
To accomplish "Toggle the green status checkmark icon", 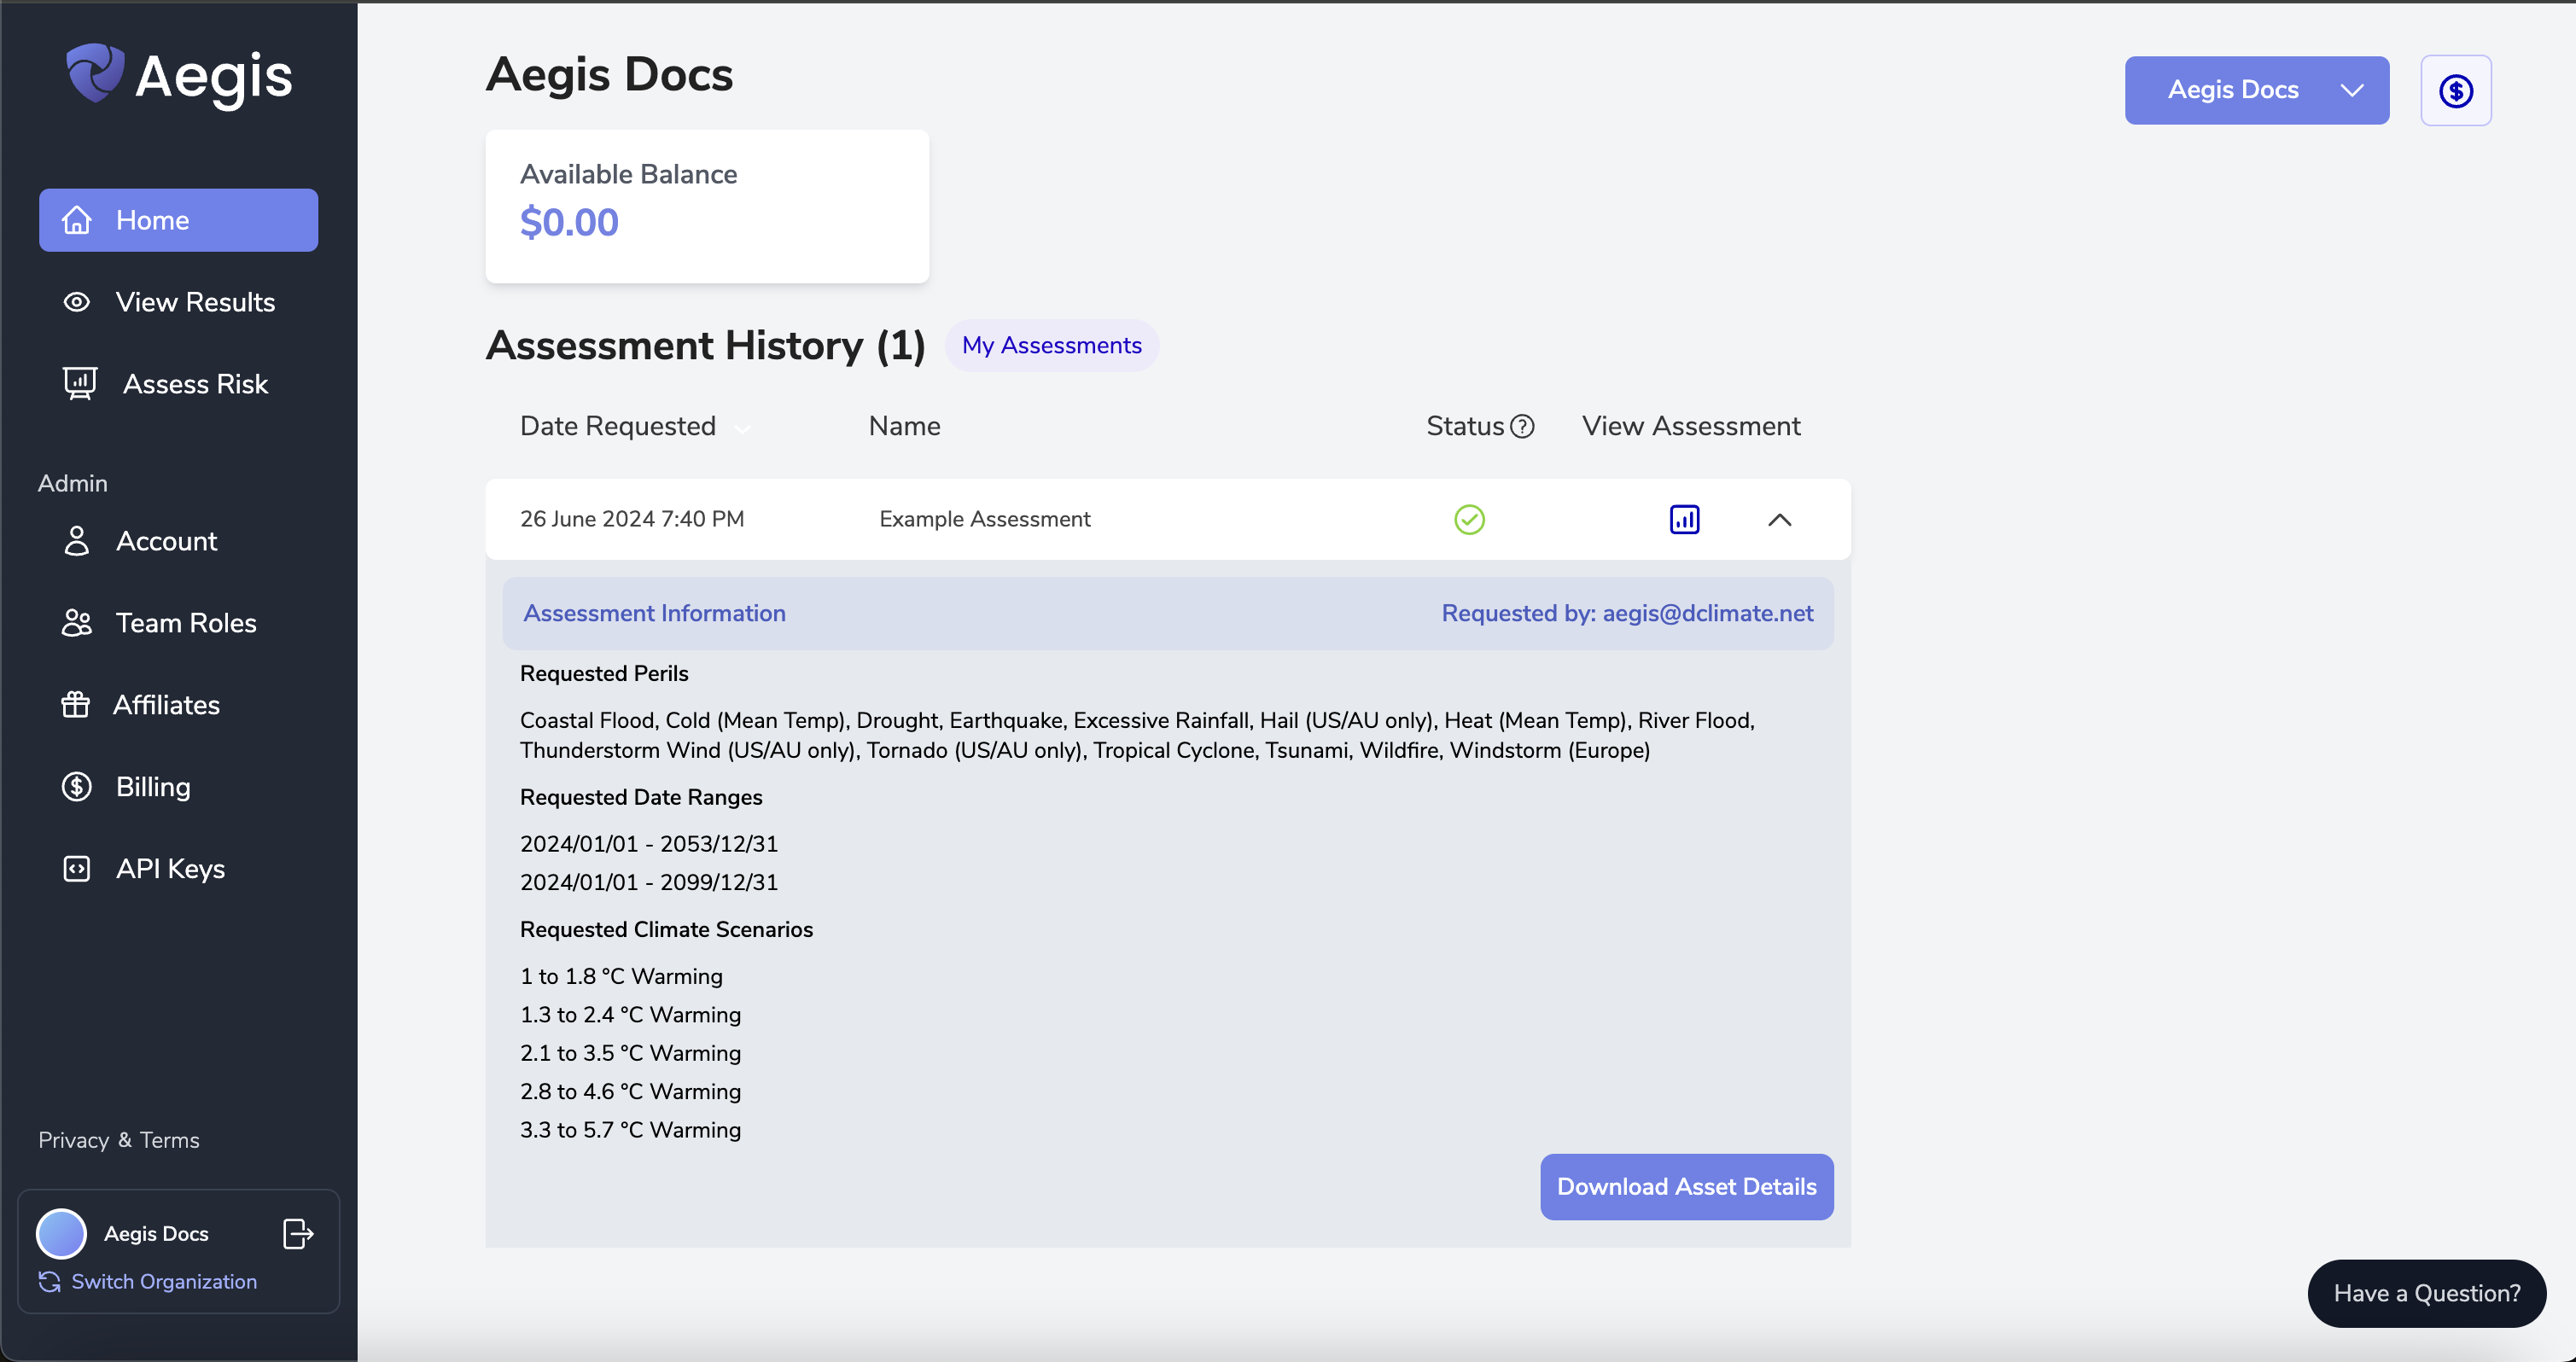I will point(1471,519).
